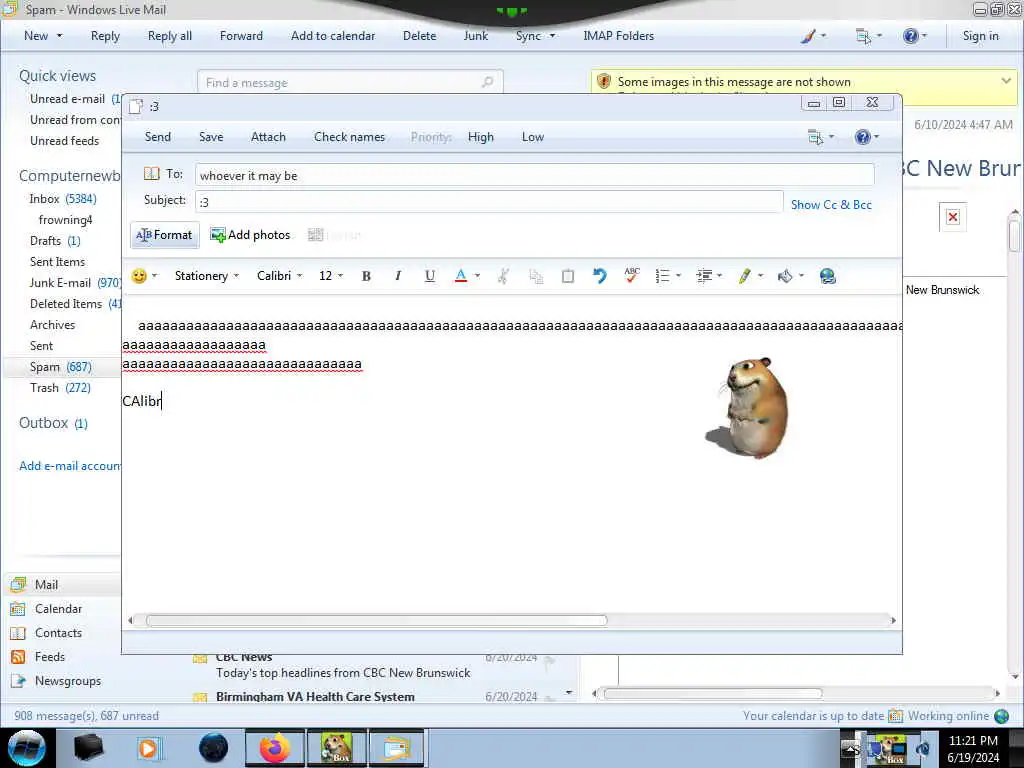Click the Windows Media Player taskbar icon
1024x768 pixels.
coord(148,748)
